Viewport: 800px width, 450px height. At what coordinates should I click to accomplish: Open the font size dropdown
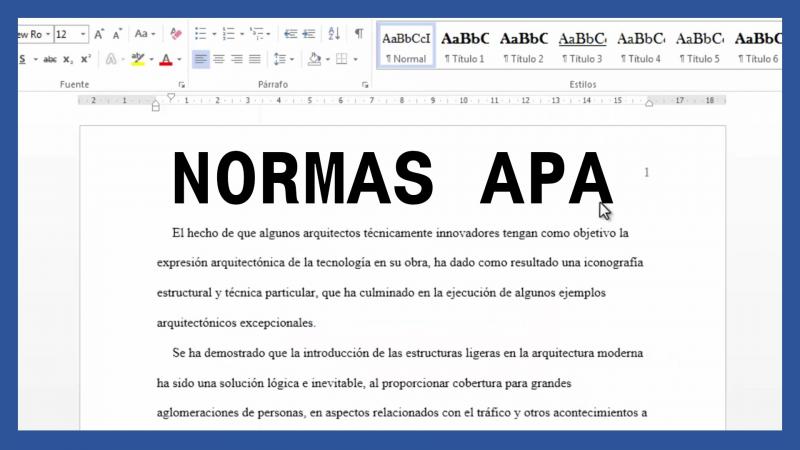click(83, 34)
